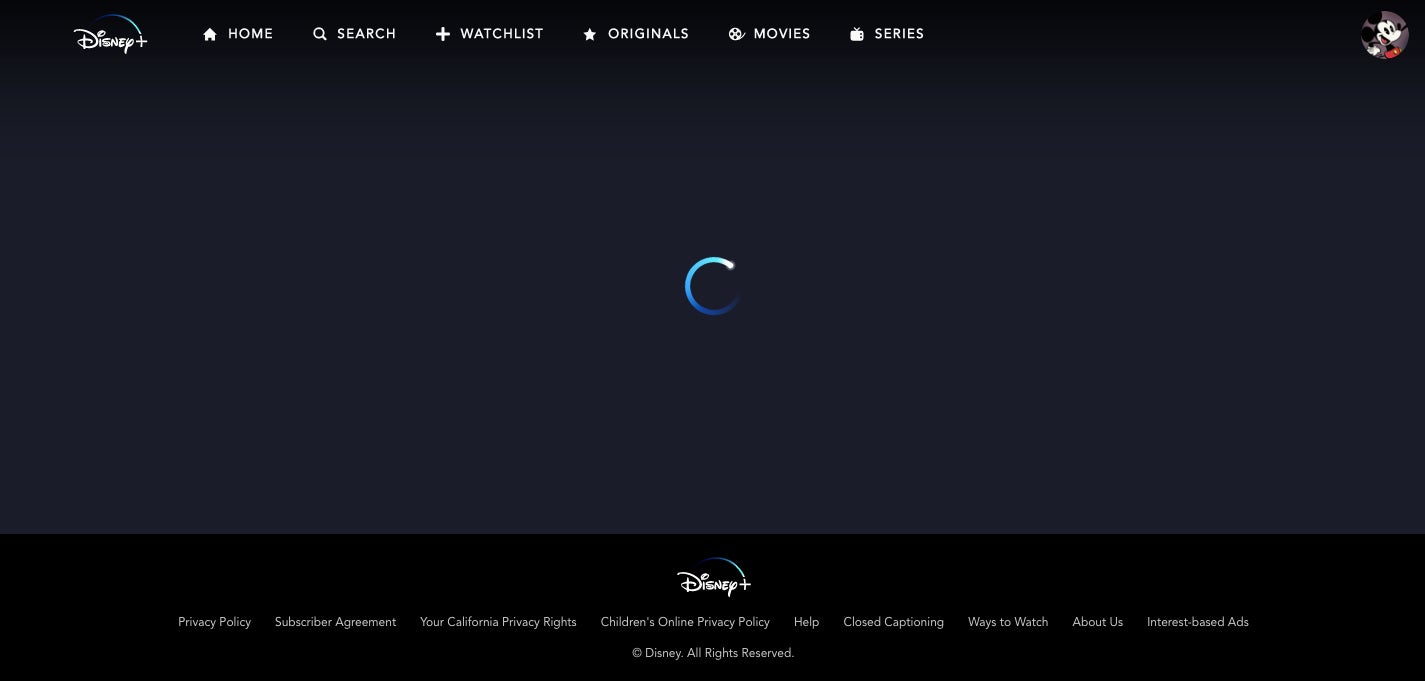Open the Subscriber Agreement link
The width and height of the screenshot is (1425, 681).
click(x=335, y=622)
